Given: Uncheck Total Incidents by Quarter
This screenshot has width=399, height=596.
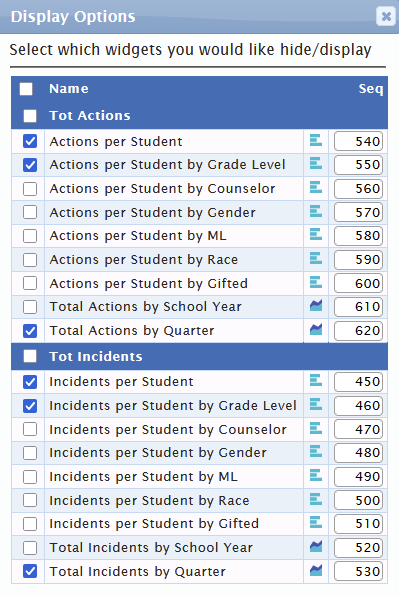Looking at the screenshot, I should coord(30,571).
